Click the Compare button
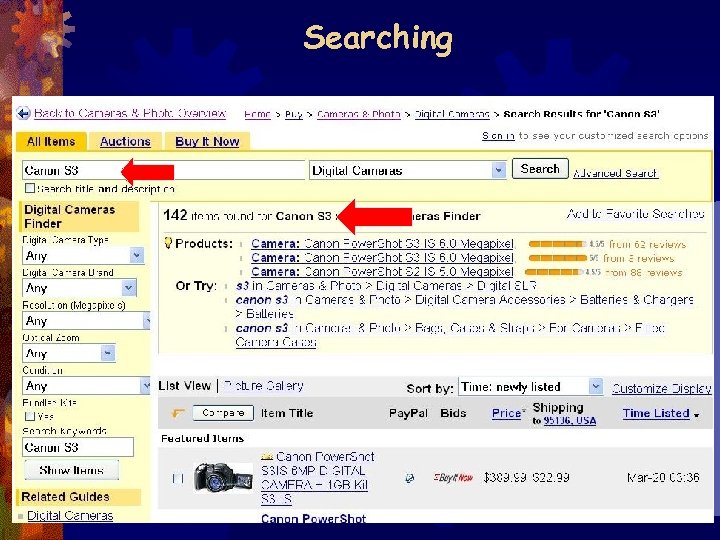Viewport: 720px width, 540px height. pos(223,413)
